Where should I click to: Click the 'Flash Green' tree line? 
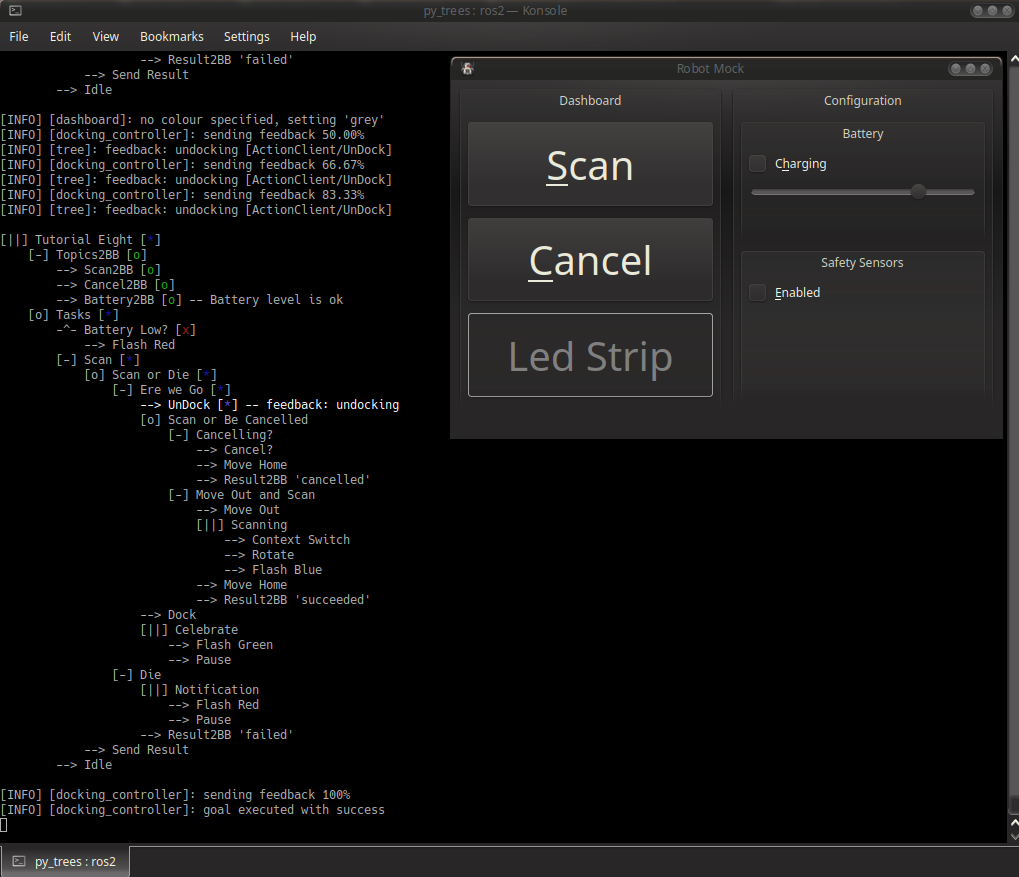click(220, 644)
